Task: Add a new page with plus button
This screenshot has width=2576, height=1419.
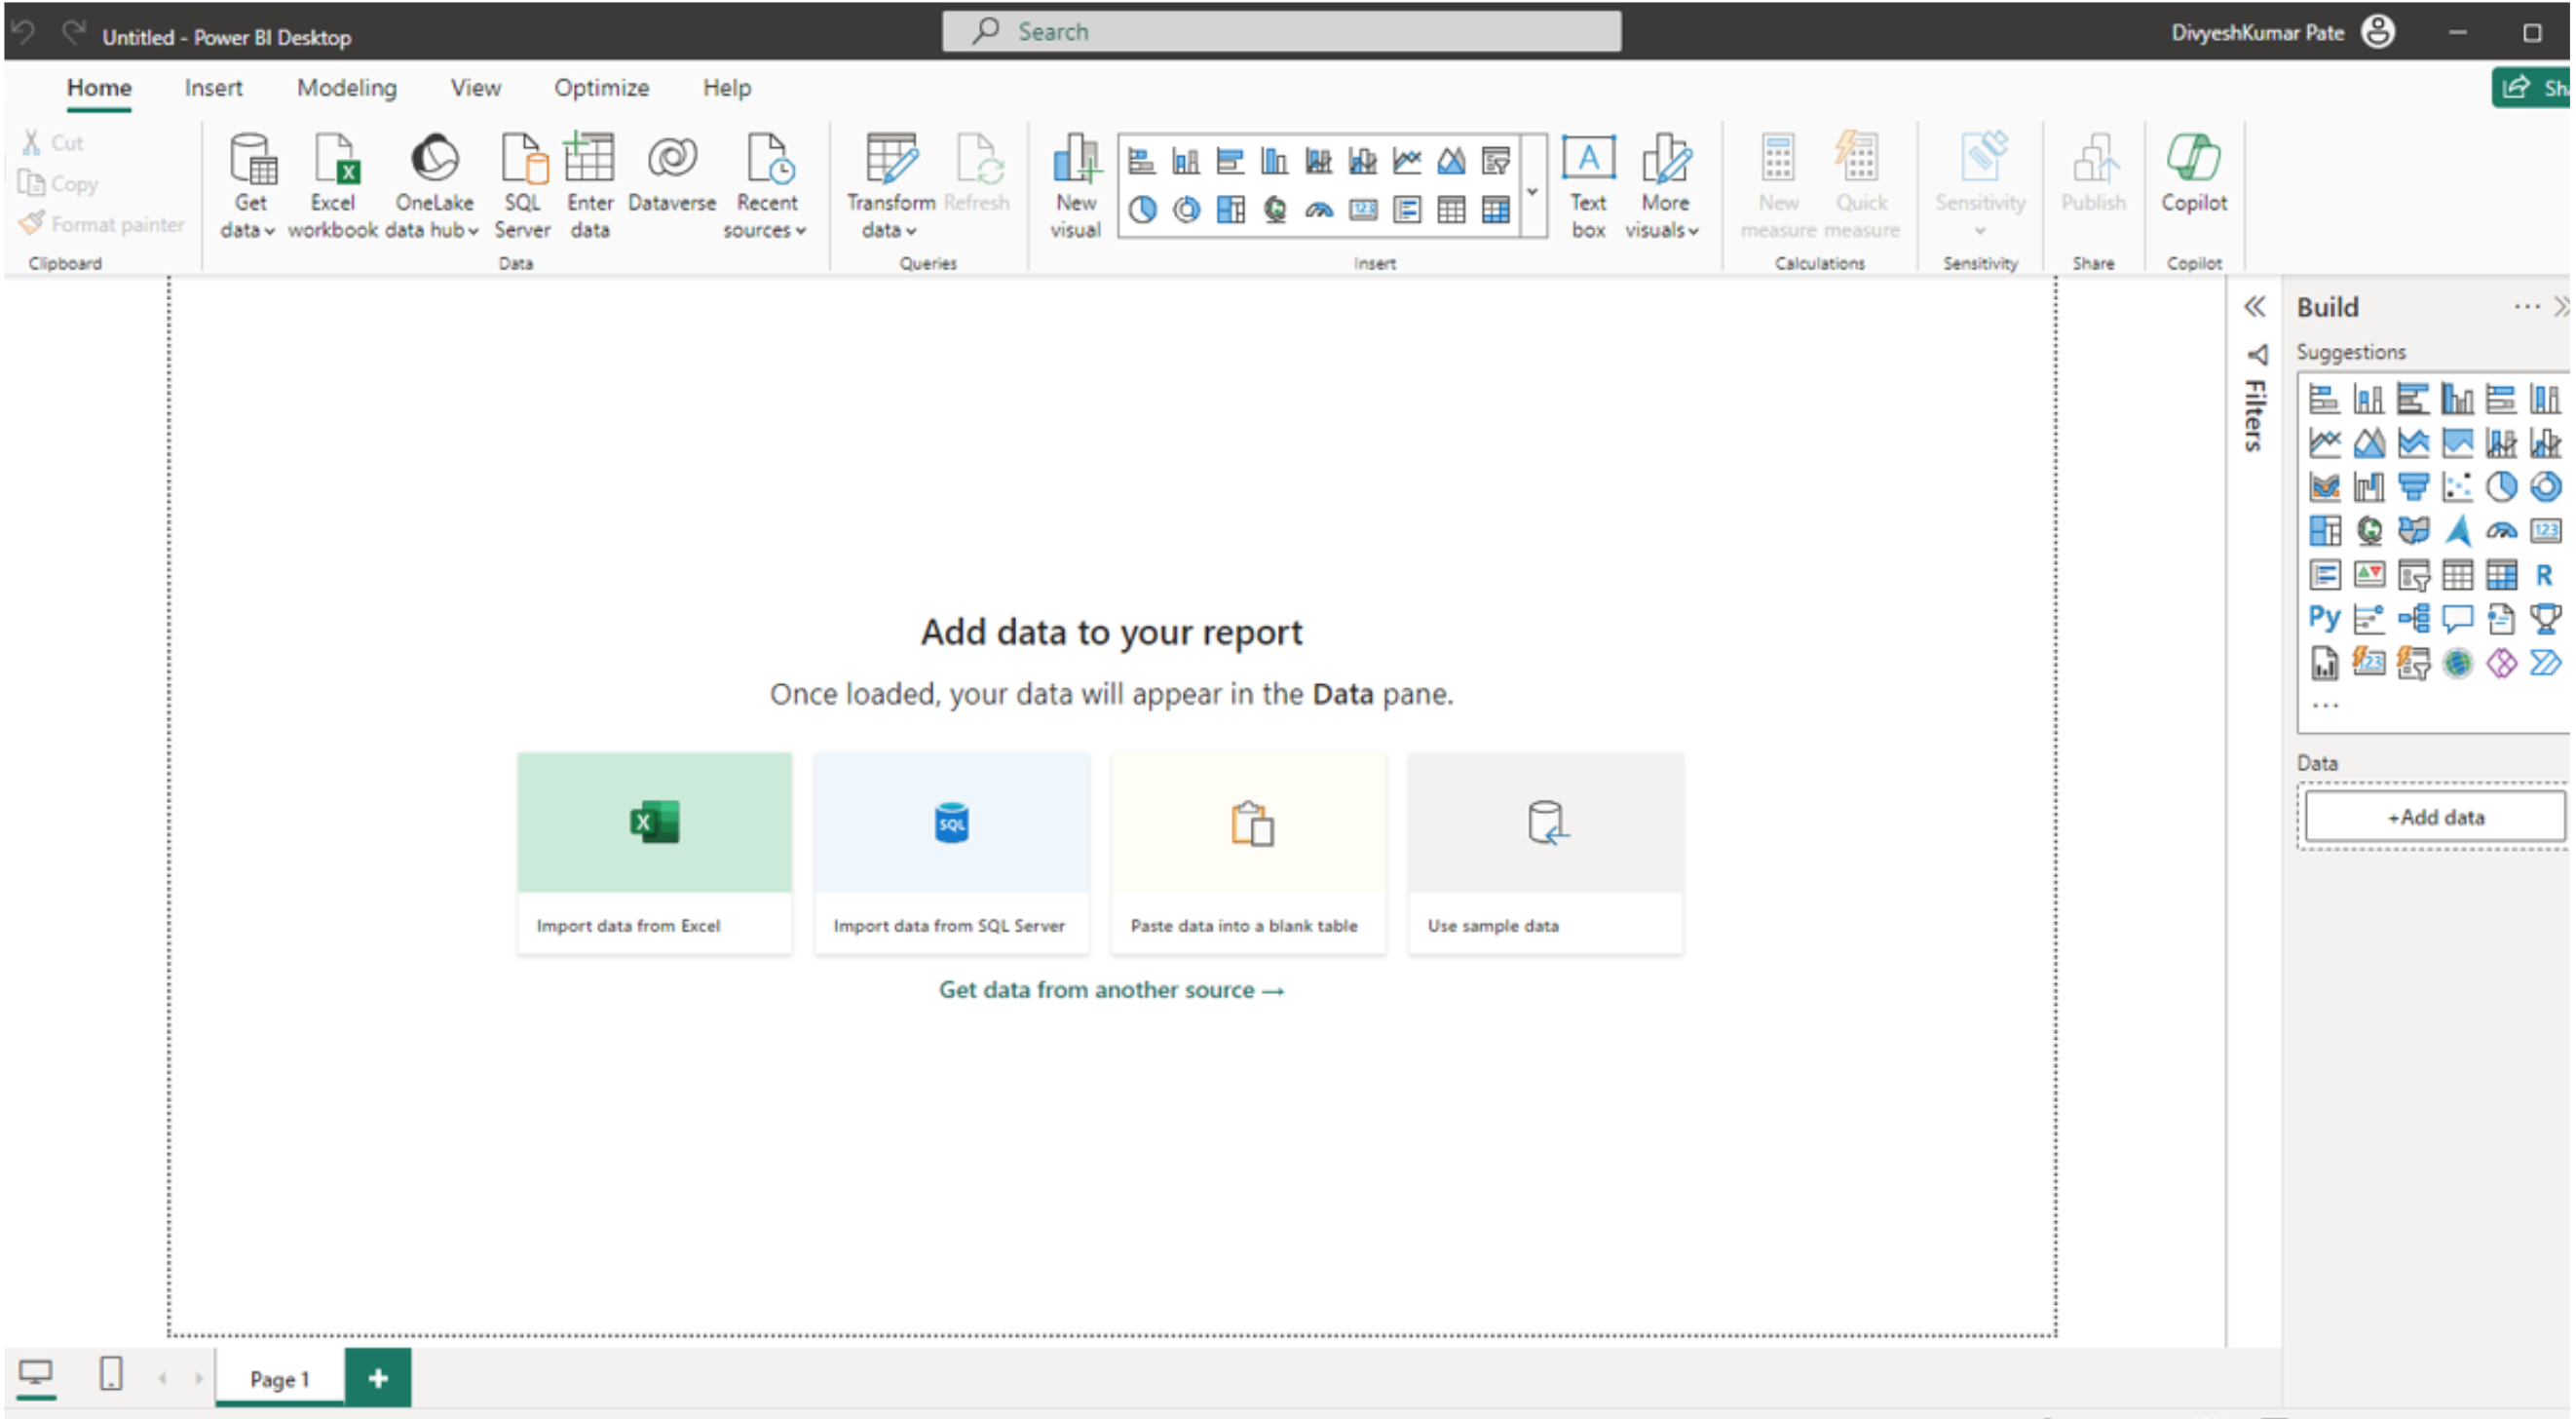Action: [x=378, y=1378]
